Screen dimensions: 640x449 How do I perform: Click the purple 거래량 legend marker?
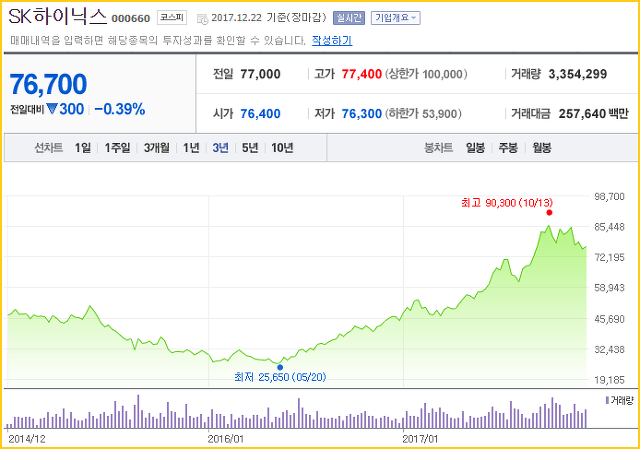607,400
